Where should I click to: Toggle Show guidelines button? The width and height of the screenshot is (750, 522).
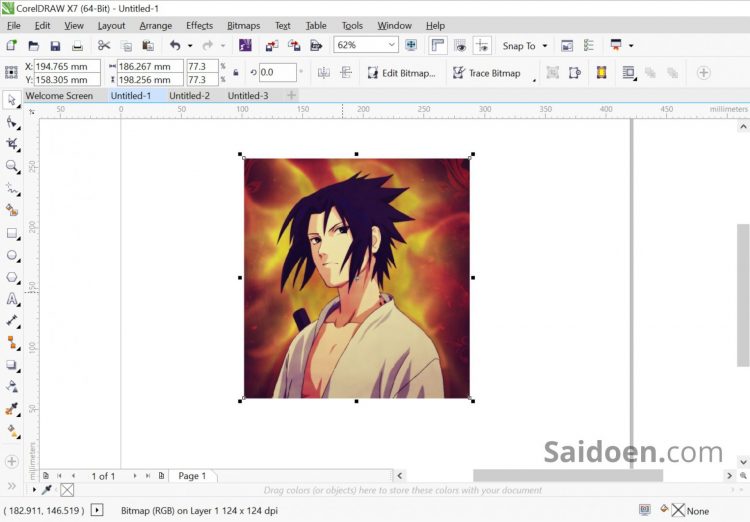click(482, 45)
